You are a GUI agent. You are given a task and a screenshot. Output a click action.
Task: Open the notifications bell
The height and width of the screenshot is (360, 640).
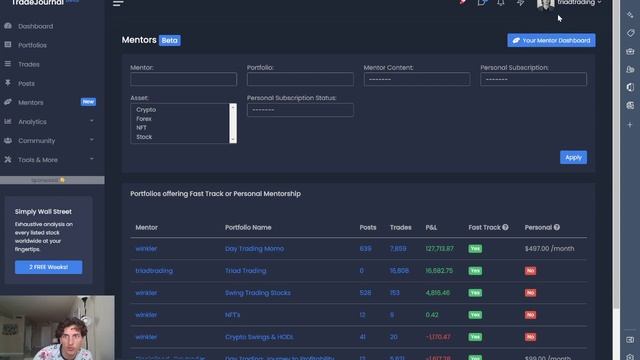click(x=501, y=2)
